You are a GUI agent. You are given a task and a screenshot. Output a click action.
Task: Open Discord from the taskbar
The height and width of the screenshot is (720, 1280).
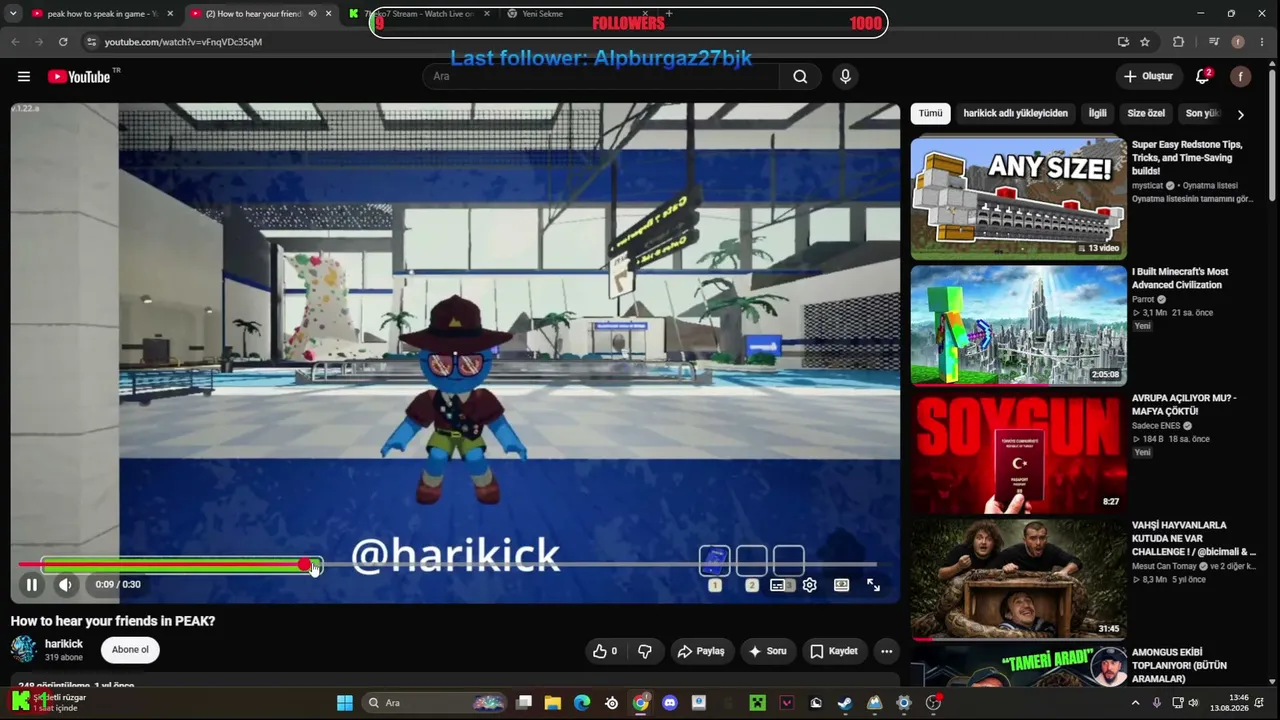[670, 703]
